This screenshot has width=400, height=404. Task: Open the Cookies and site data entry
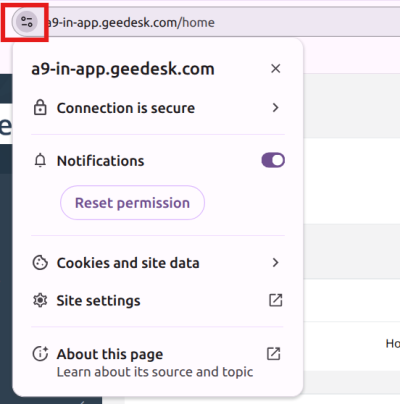click(158, 263)
